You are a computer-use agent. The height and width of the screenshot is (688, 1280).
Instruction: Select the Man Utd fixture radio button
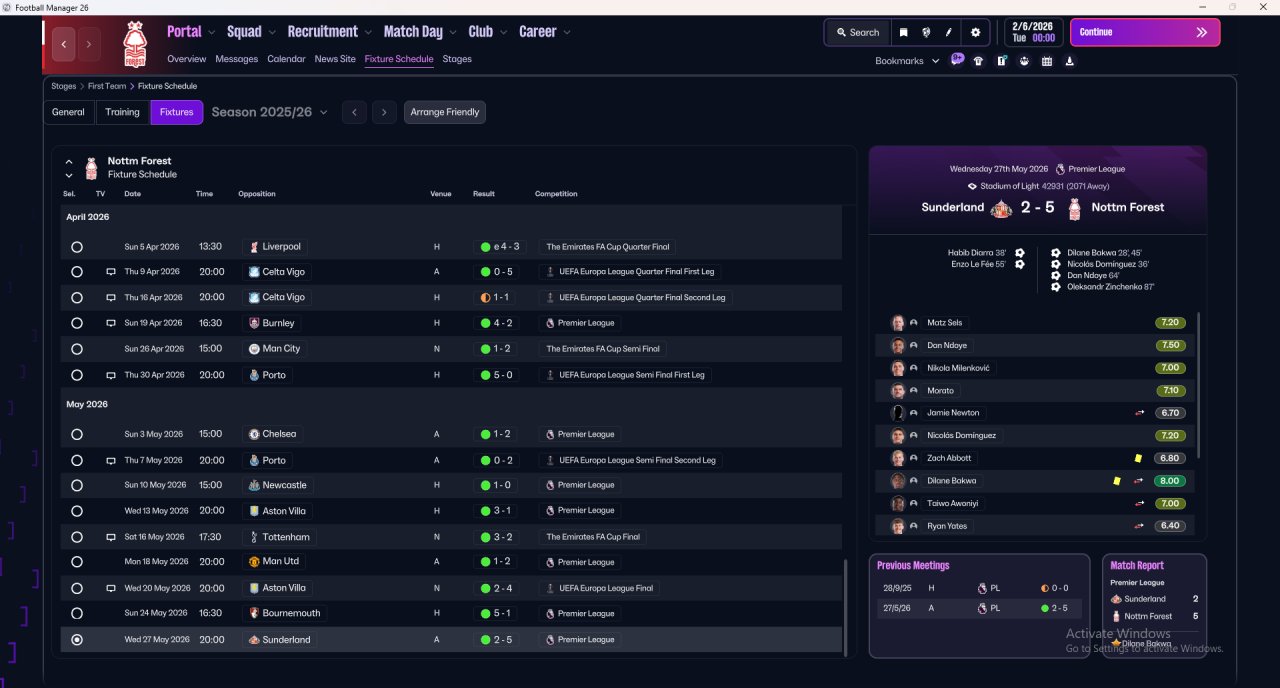(x=77, y=562)
